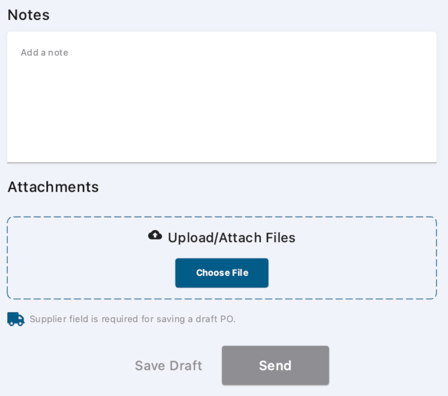Viewport: 448px width, 396px height.
Task: Select the gray Send button label
Action: tap(275, 366)
